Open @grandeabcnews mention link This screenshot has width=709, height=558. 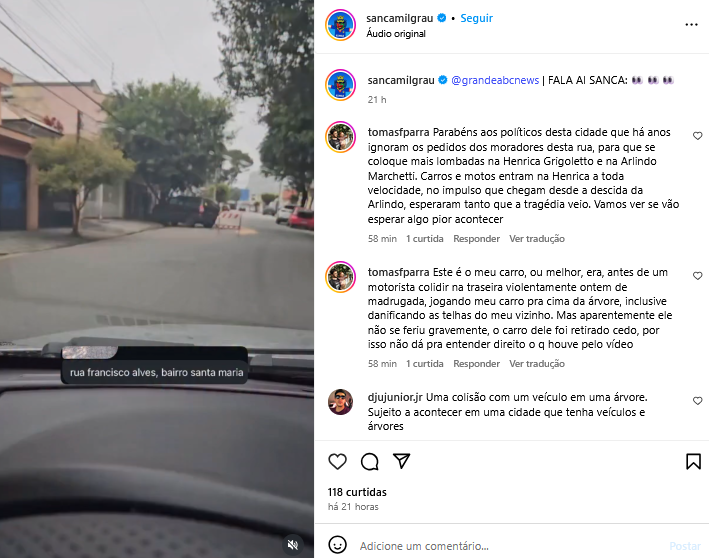495,80
